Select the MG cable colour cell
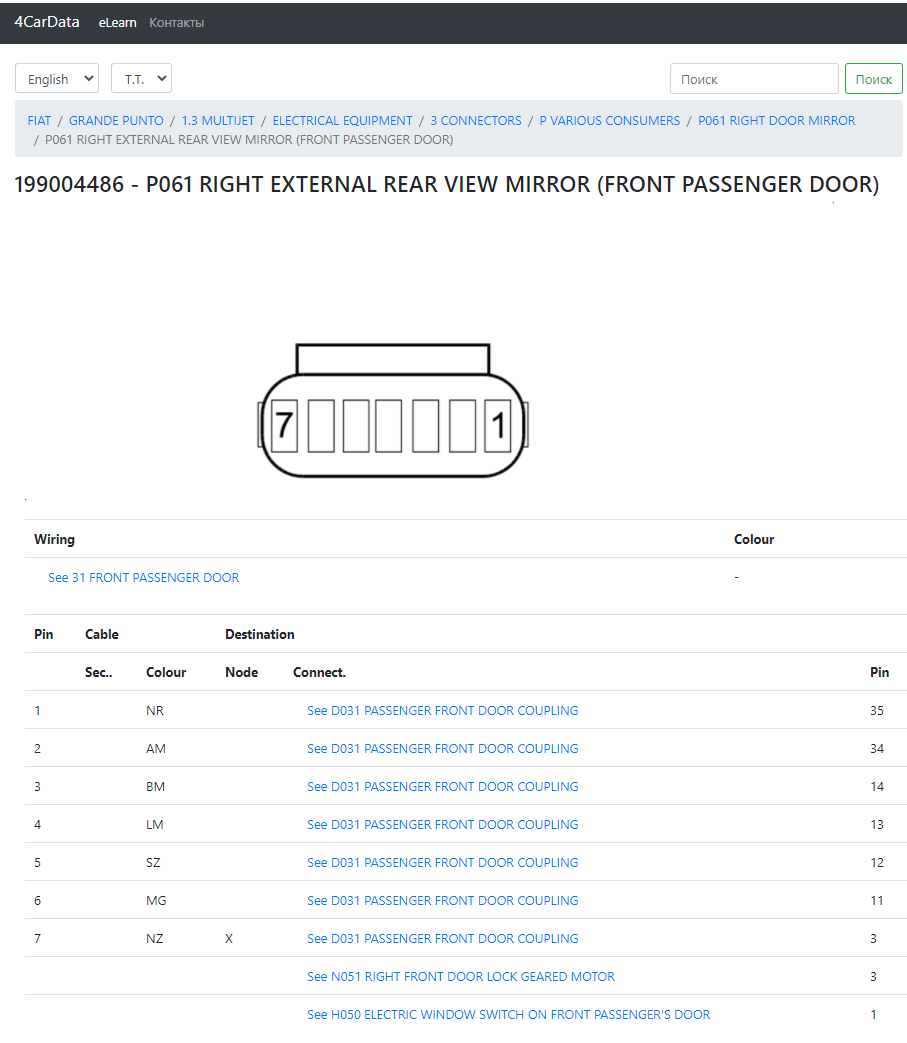The image size is (907, 1043). (x=156, y=900)
